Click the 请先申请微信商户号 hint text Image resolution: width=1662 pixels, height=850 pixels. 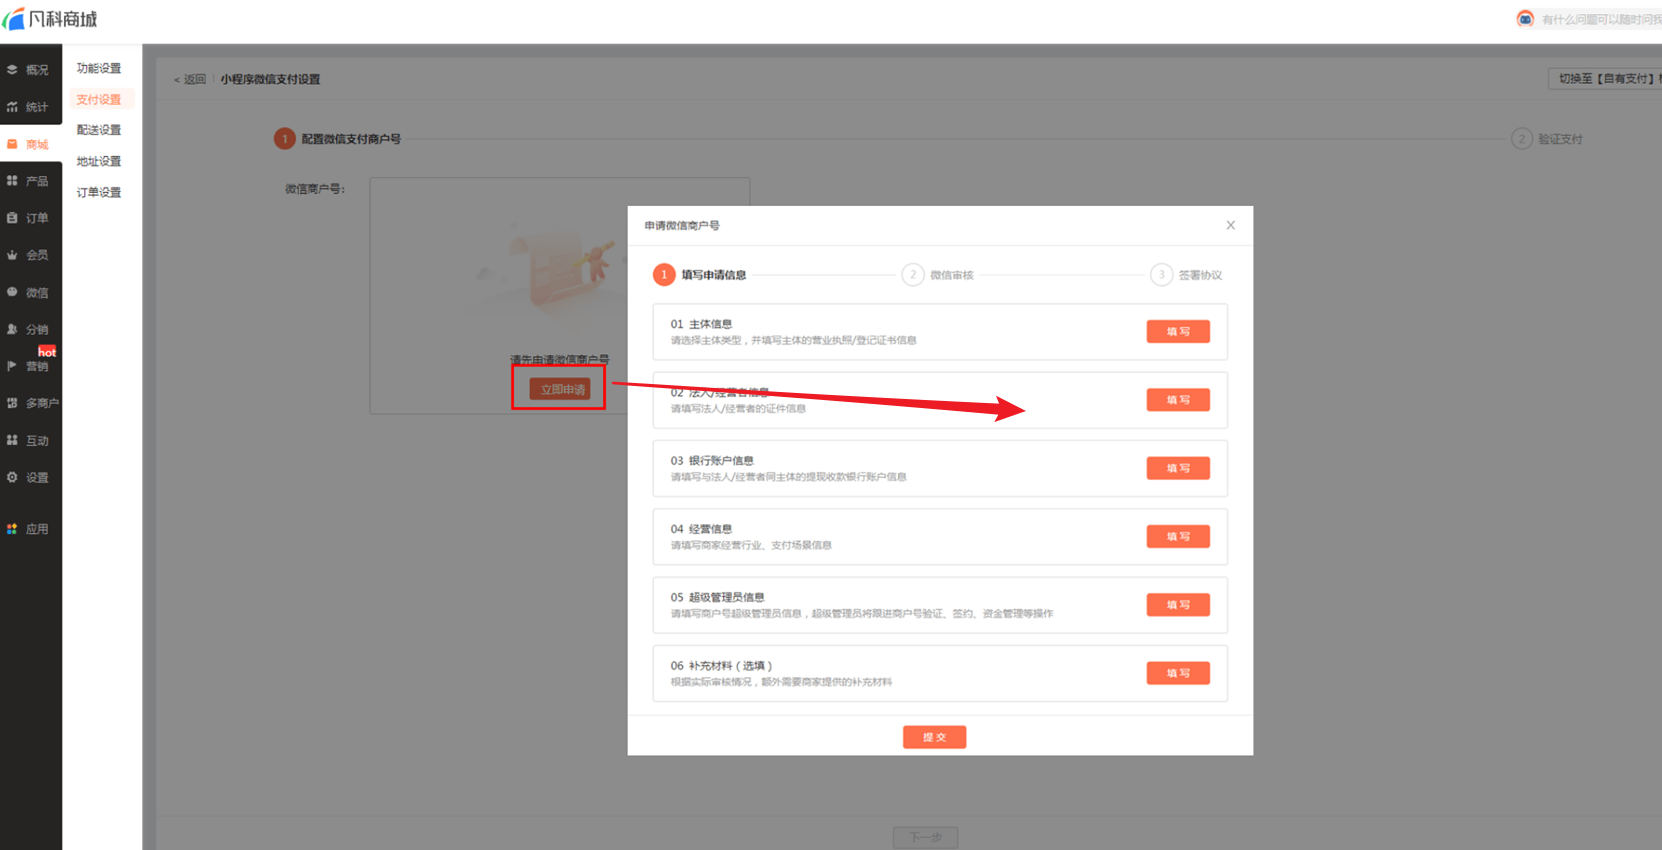[559, 360]
